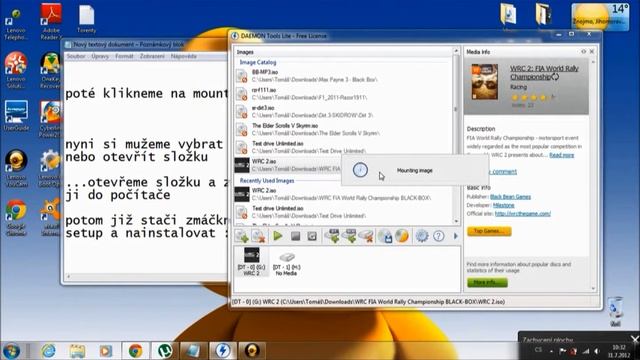The width and height of the screenshot is (640, 360).
Task: Open uTorrent taskbar icon
Action: [165, 351]
